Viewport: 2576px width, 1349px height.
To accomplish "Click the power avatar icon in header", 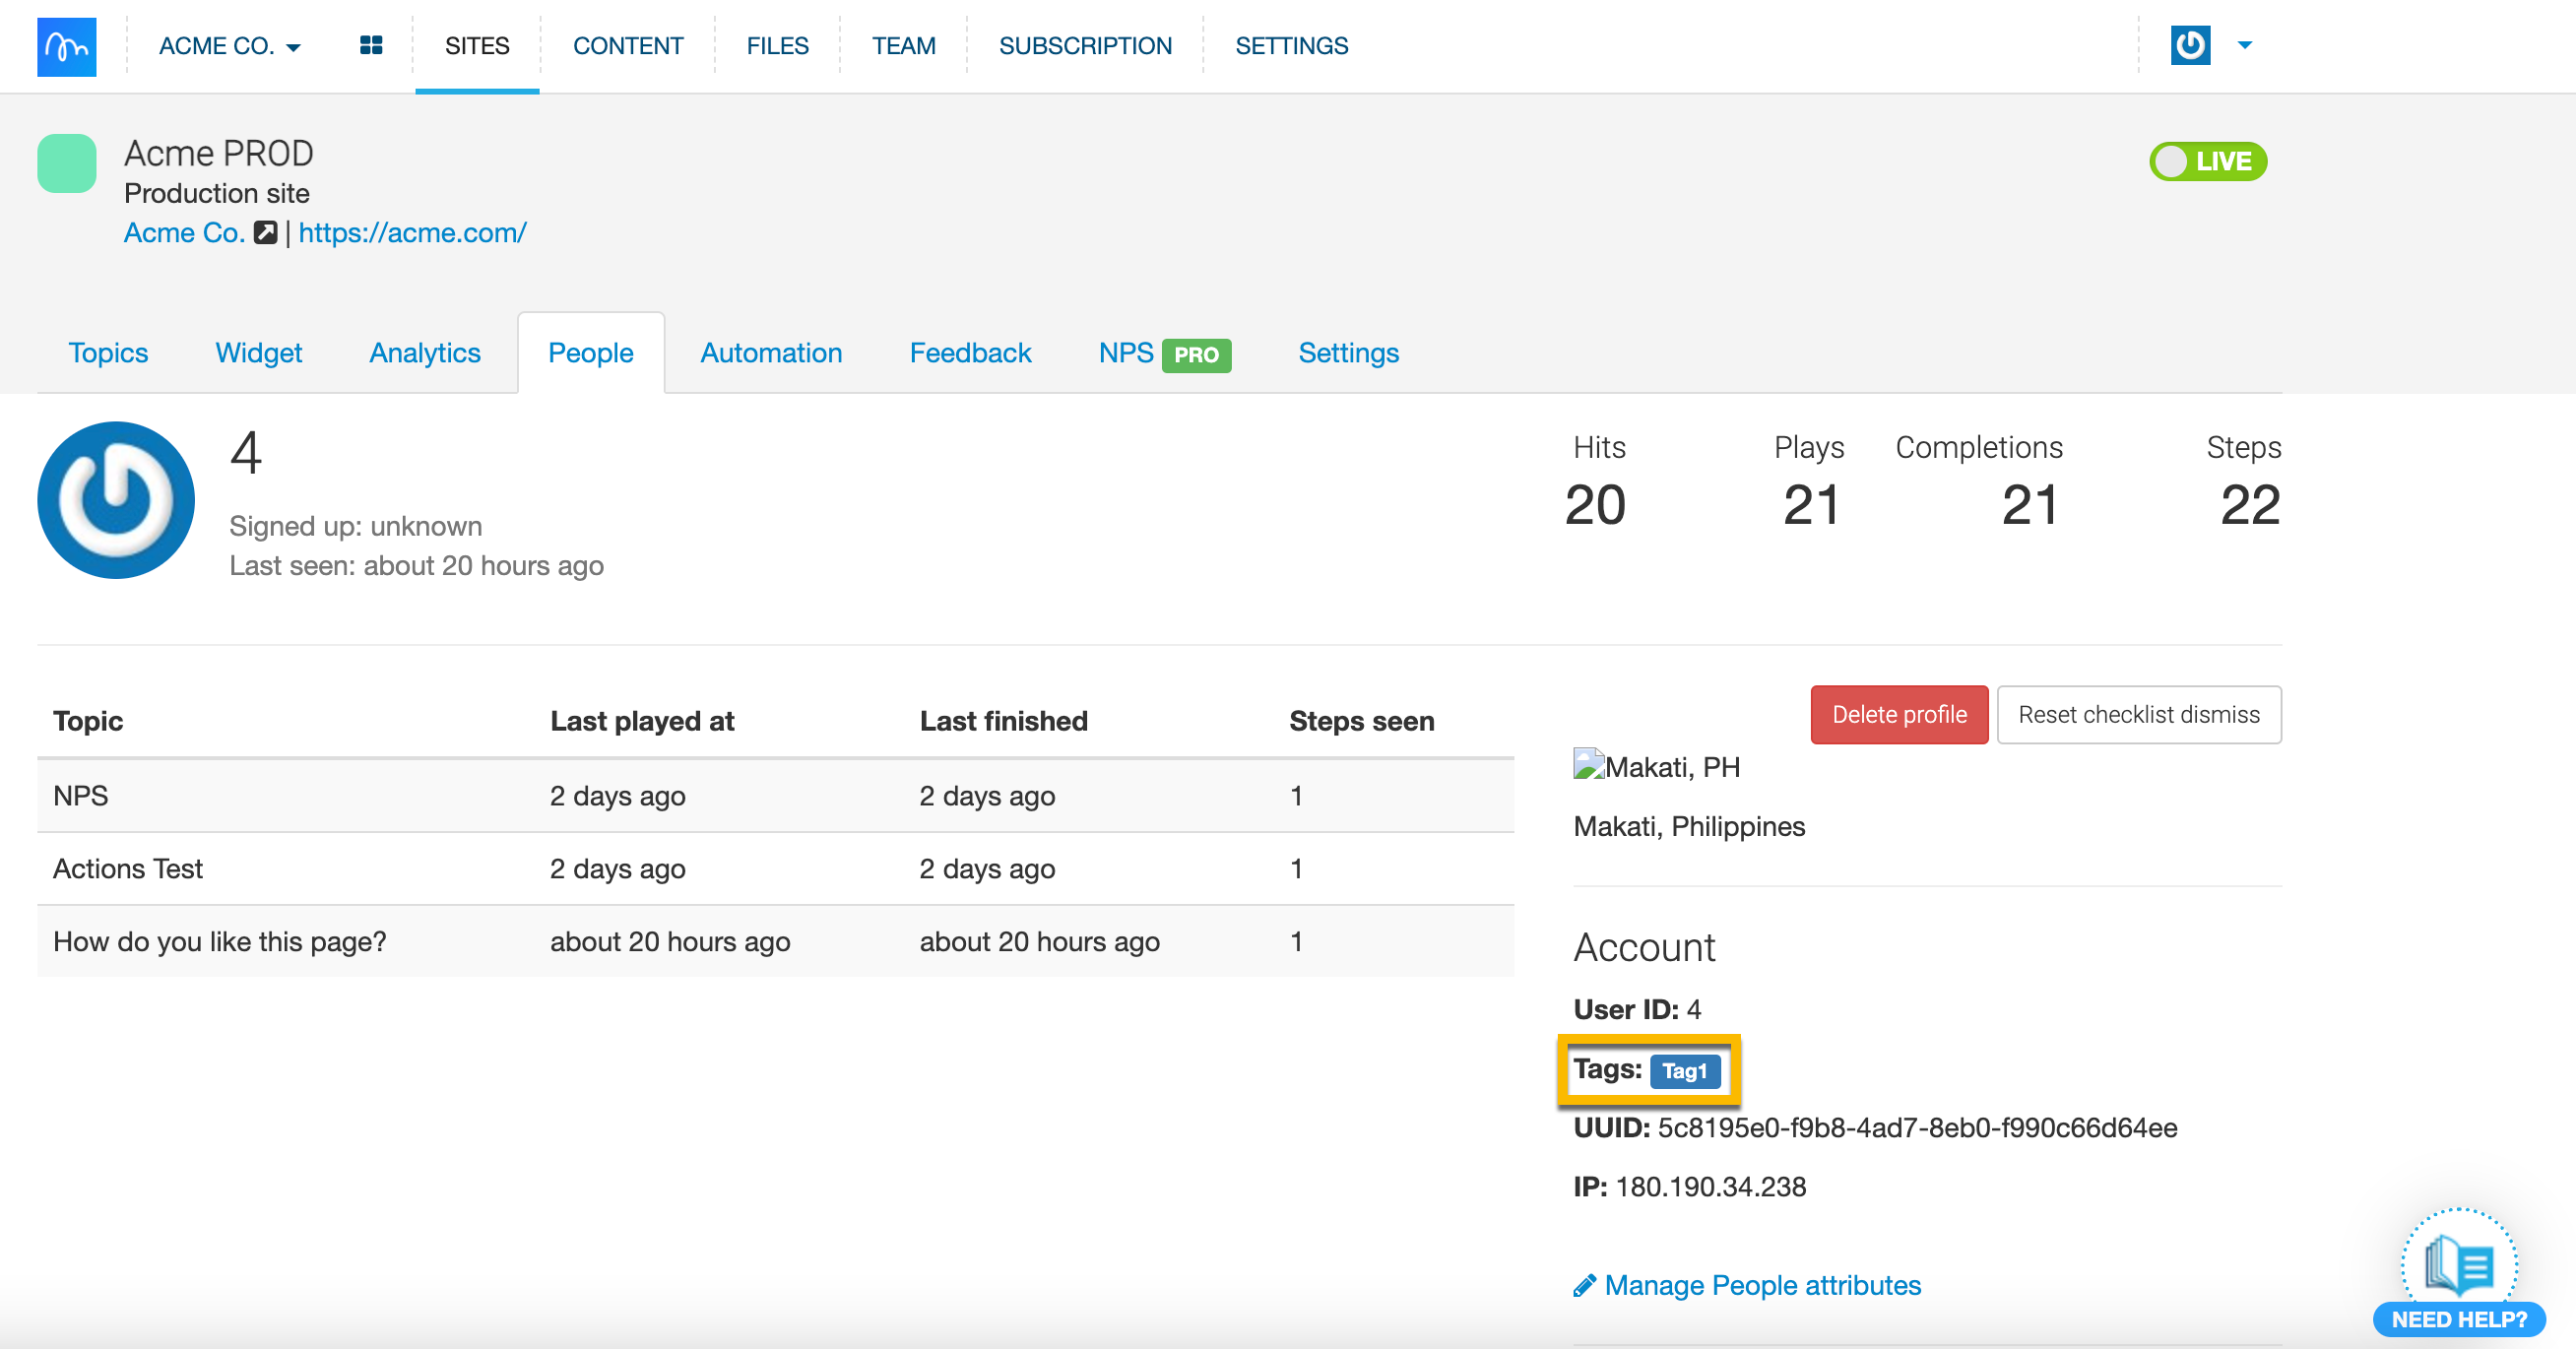I will [x=2189, y=46].
